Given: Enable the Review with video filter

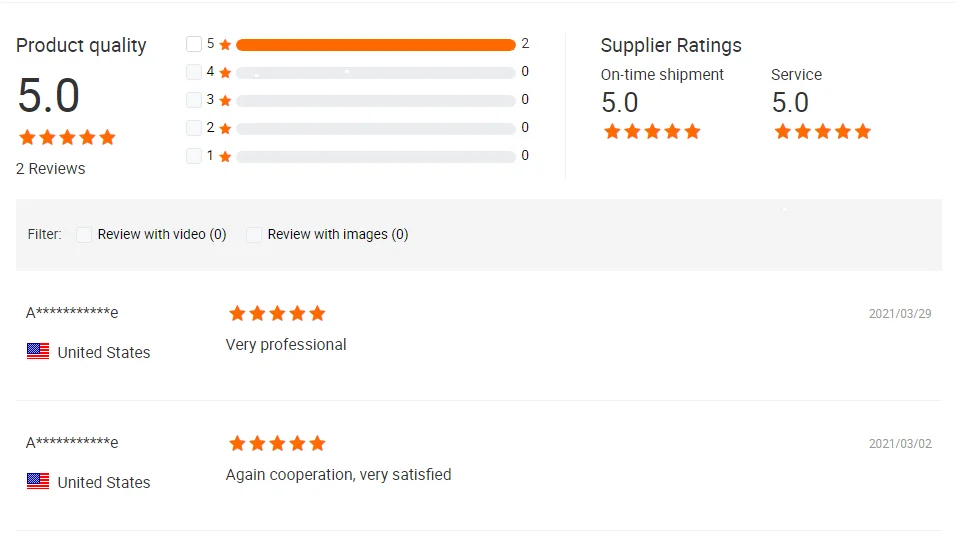Looking at the screenshot, I should [85, 234].
